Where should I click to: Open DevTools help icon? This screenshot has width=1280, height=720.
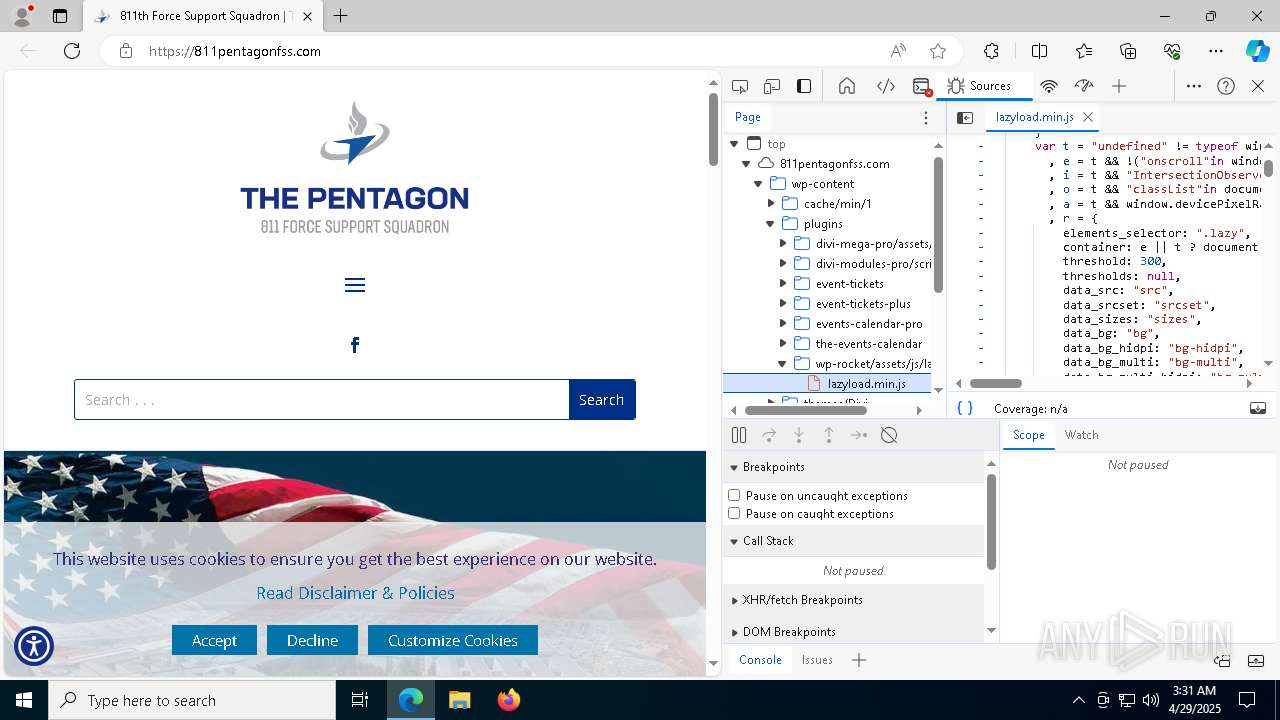[x=1226, y=86]
